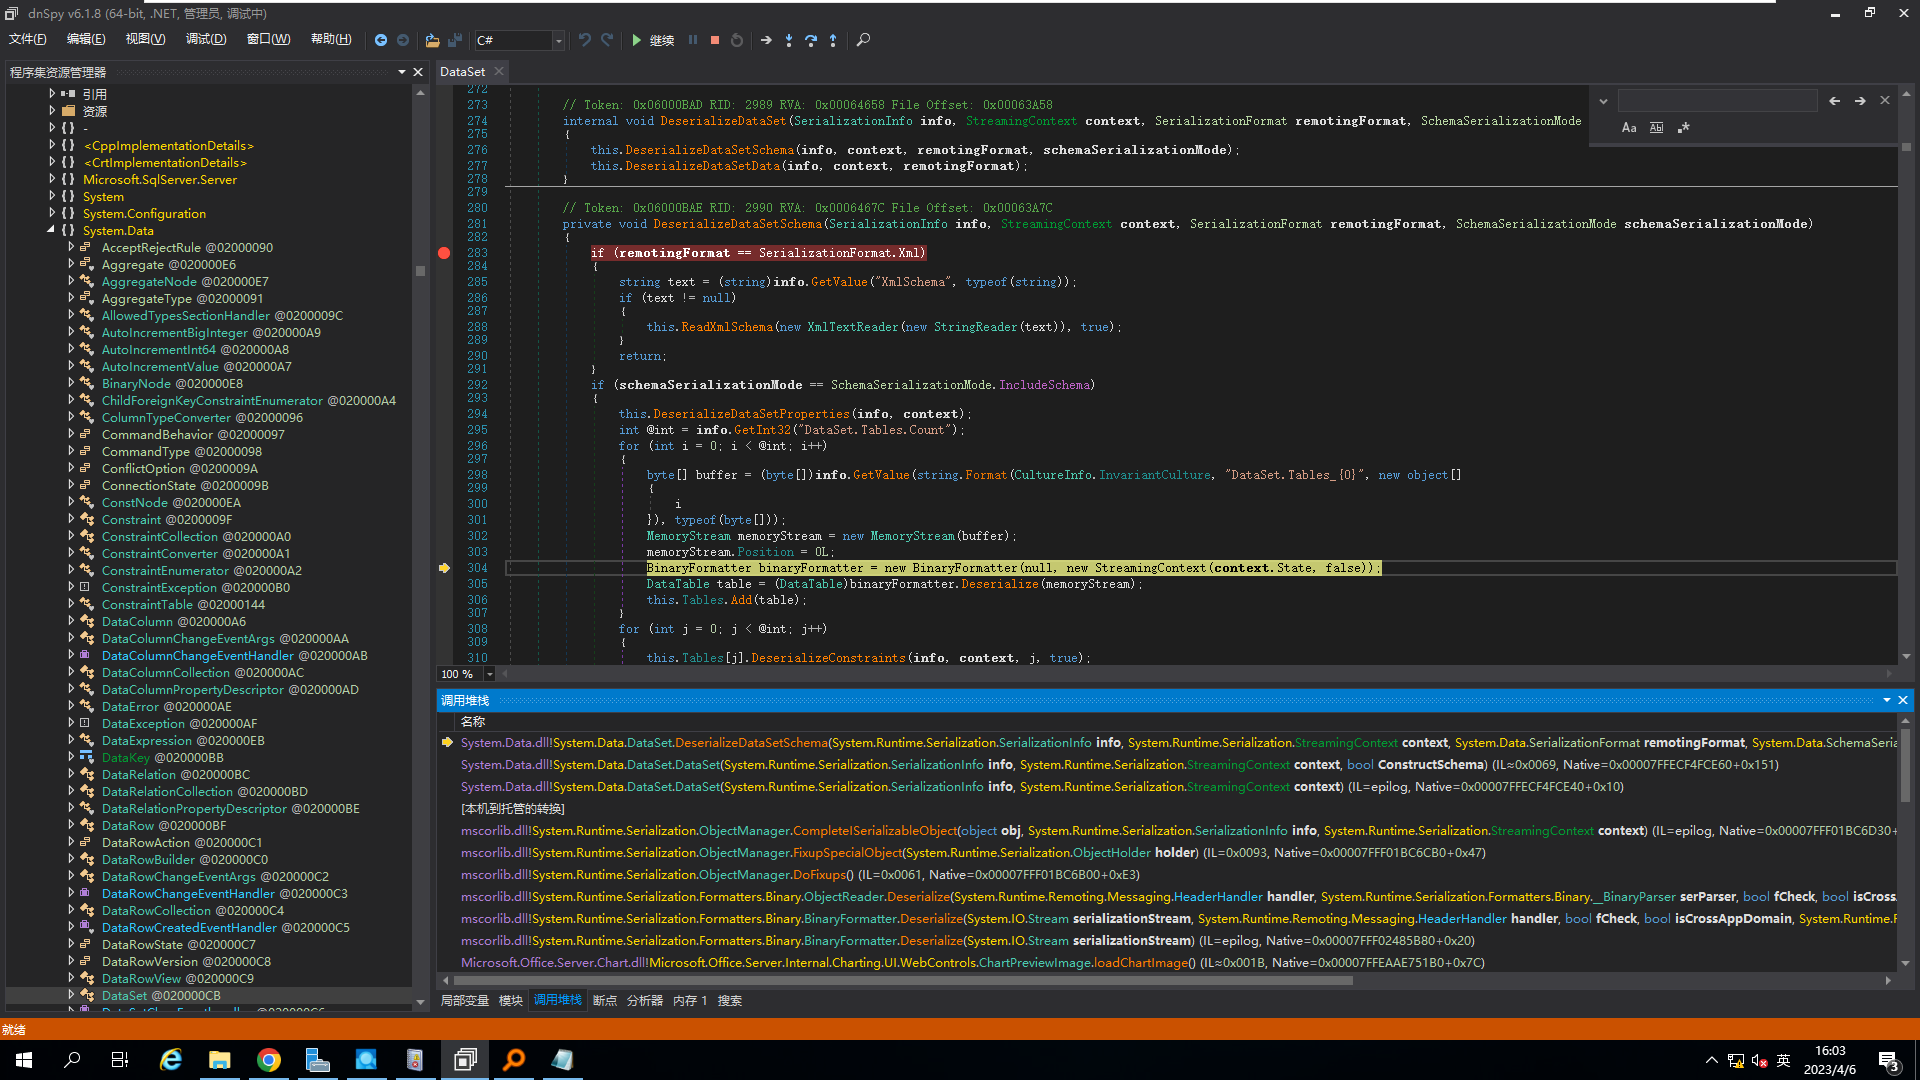
Task: Click the Stop debugging red square icon
Action: coord(712,40)
